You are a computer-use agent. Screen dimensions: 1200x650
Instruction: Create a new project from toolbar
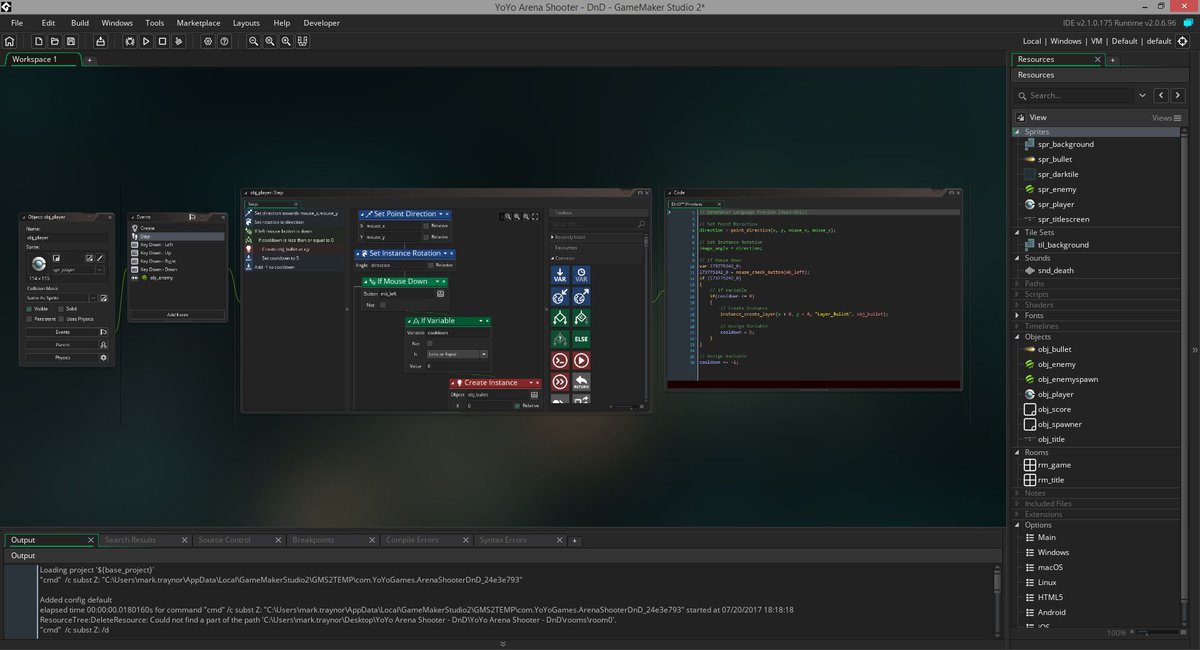click(38, 41)
